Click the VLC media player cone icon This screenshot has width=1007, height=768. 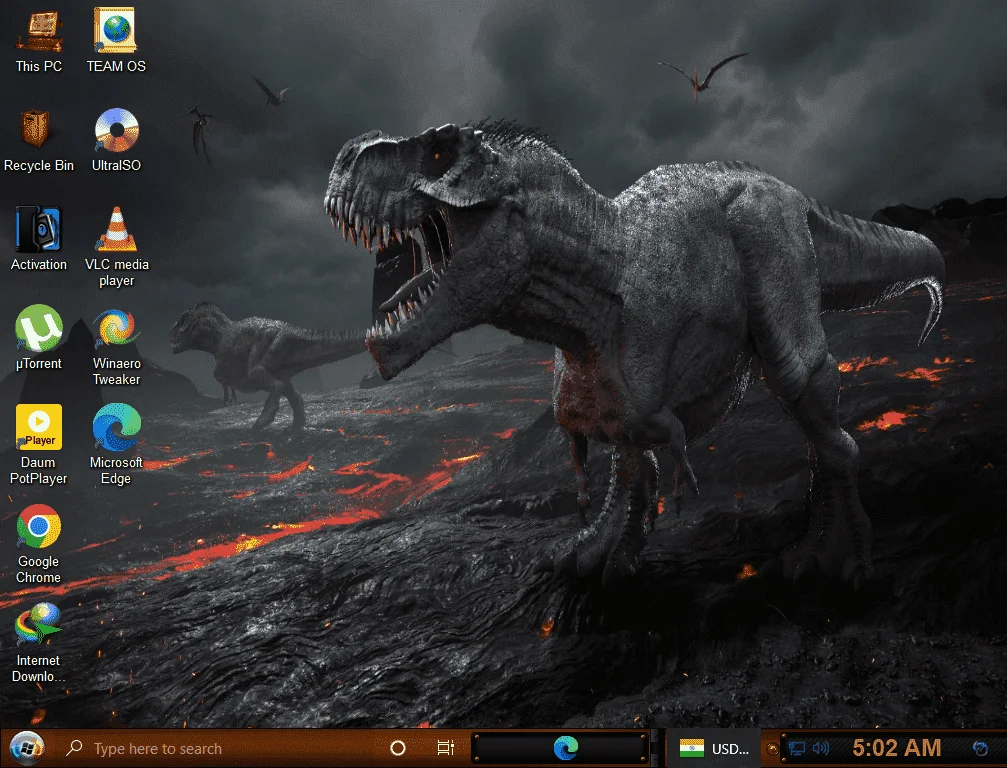point(116,229)
